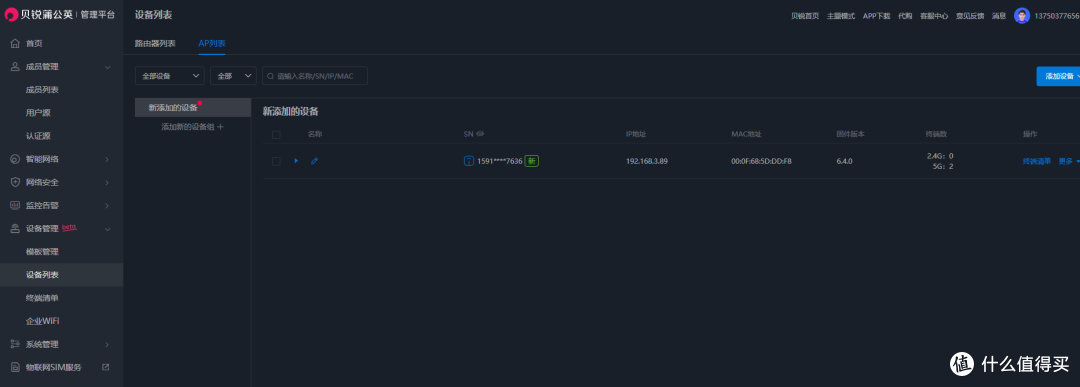Focus the 名称/SN/IP/MAC search input field
Viewport: 1080px width, 387px height.
click(315, 76)
